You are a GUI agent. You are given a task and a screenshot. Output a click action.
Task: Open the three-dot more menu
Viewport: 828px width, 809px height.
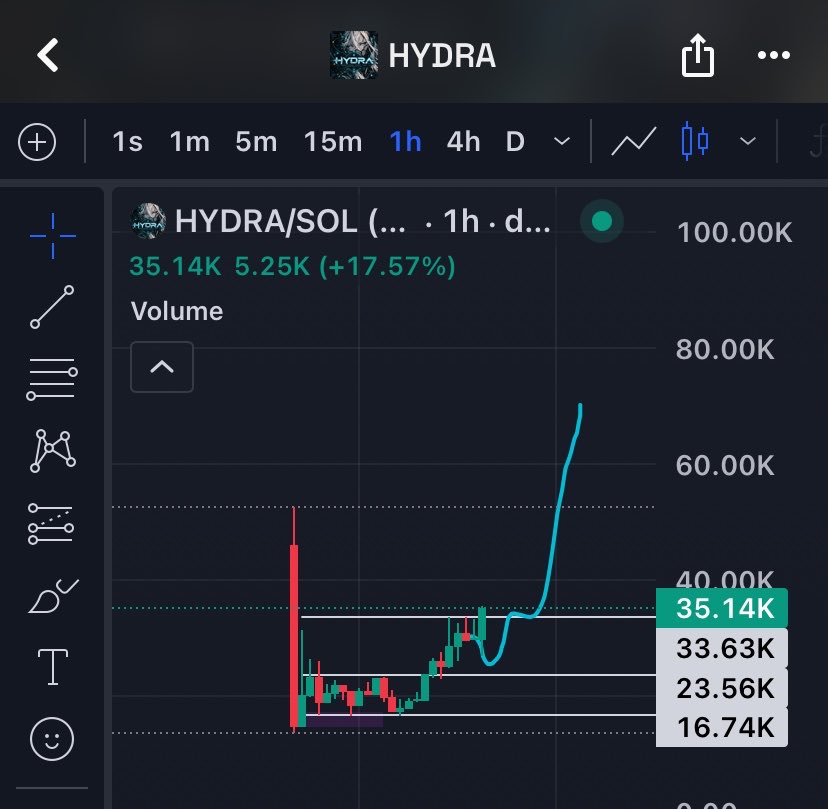click(774, 55)
